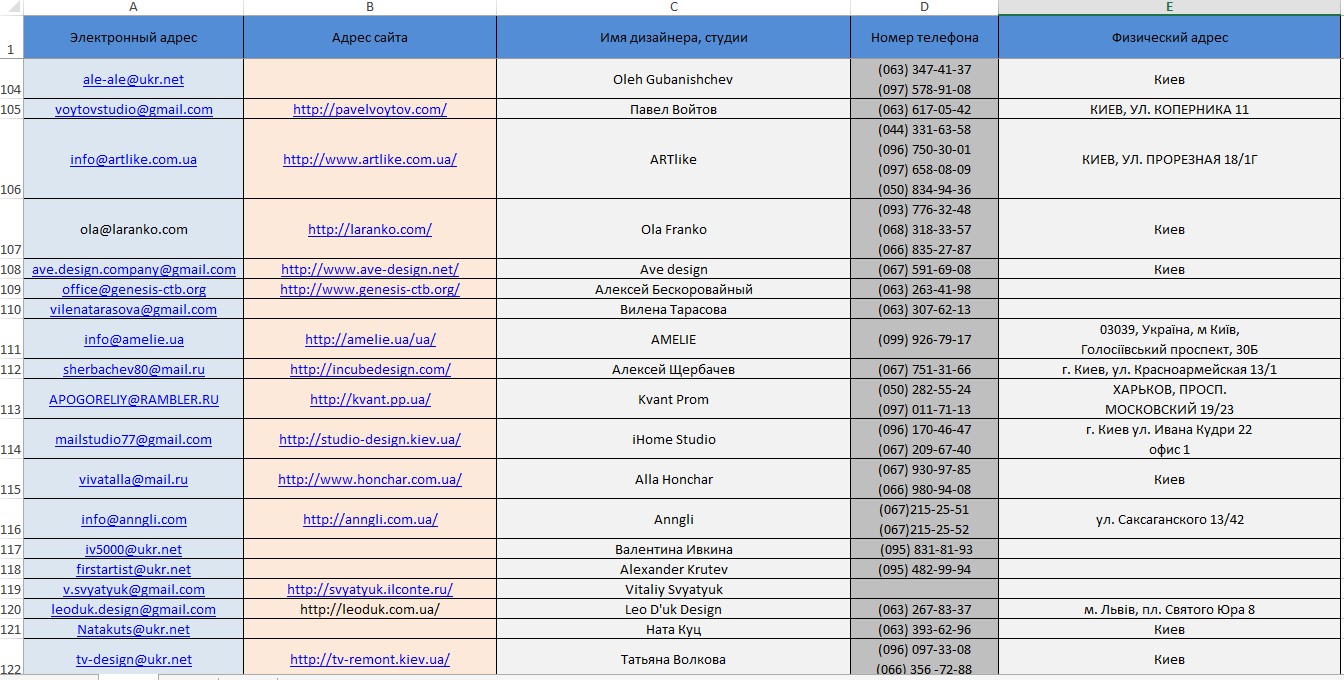1344x680 pixels.
Task: Open the firstartist@ukr.net email link
Action: [133, 570]
